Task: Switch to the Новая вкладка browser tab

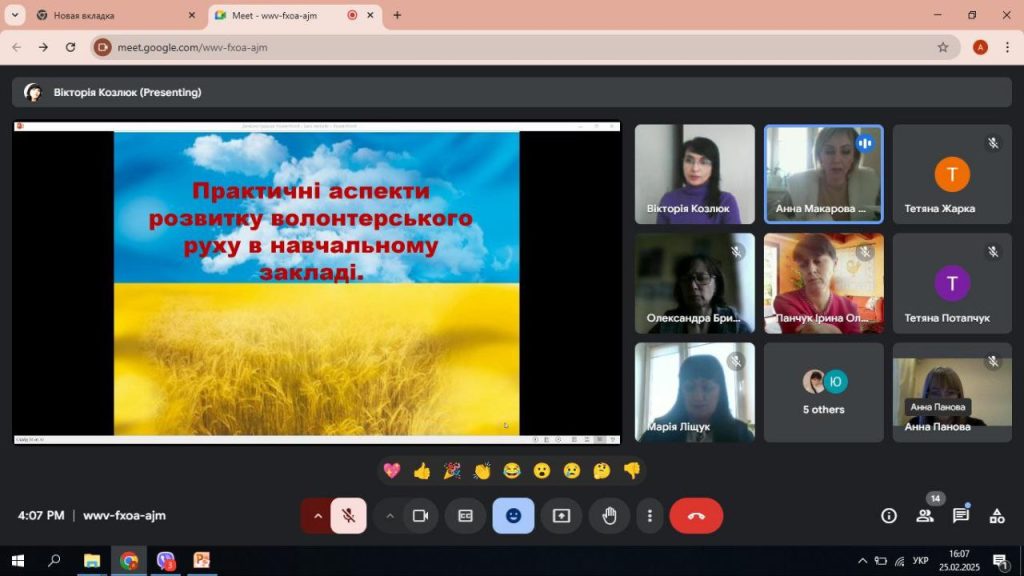Action: click(x=110, y=15)
